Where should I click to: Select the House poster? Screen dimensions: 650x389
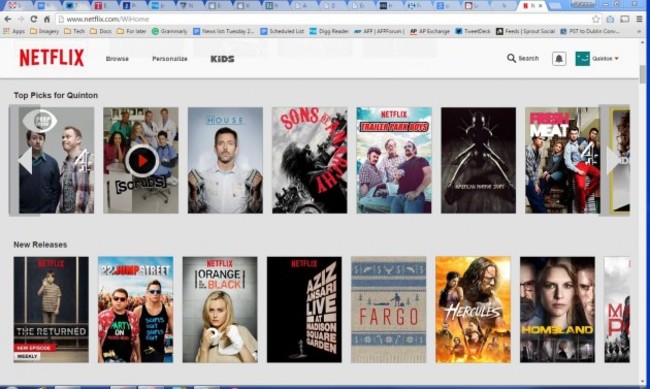coord(225,160)
